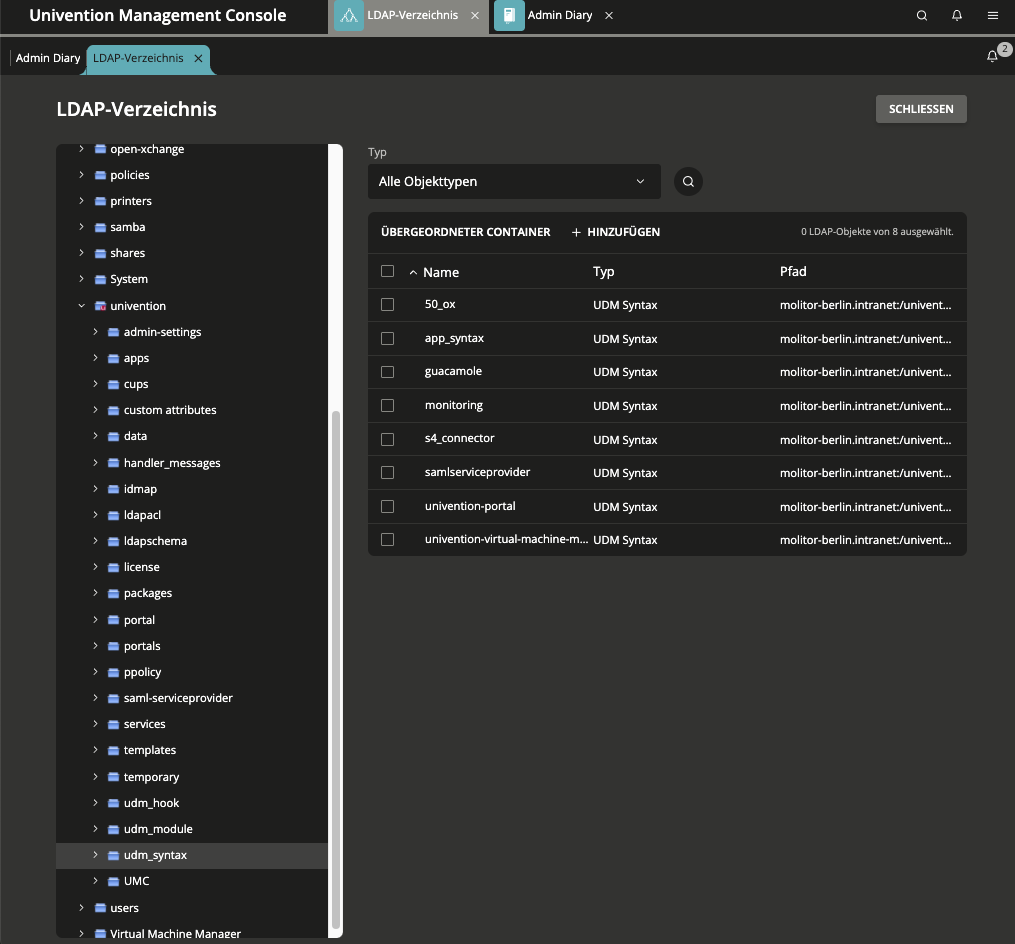Viewport: 1015px width, 944px height.
Task: Click HINZUFÜGEN to add an object
Action: coord(615,232)
